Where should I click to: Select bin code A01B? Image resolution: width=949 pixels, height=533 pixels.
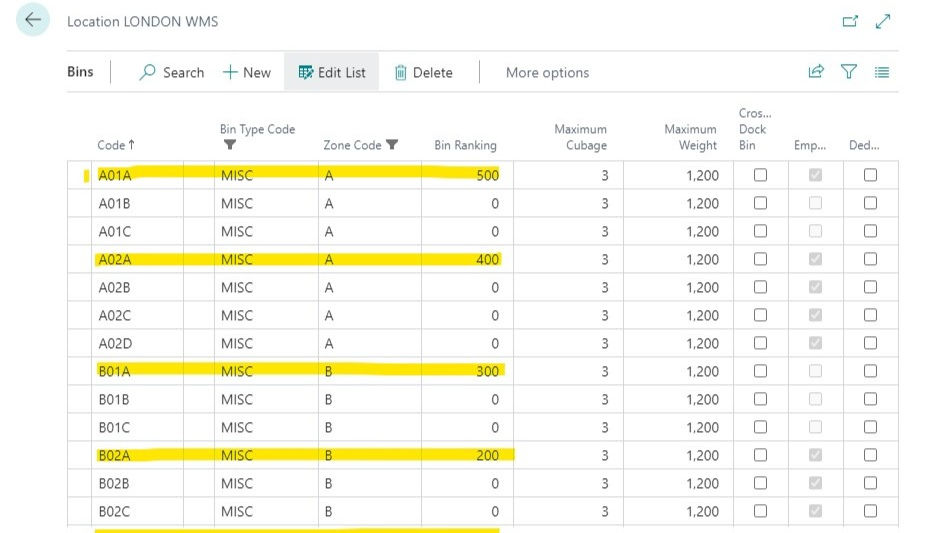point(114,203)
